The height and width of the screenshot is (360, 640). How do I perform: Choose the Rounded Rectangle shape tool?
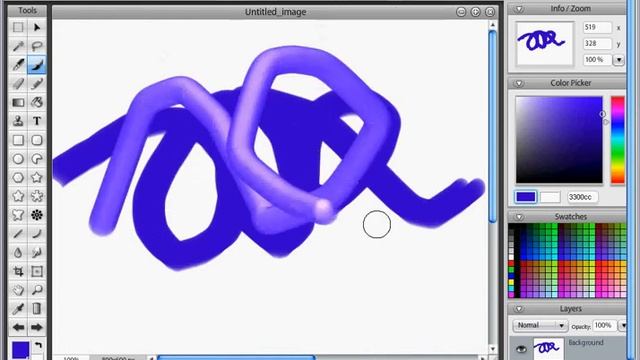pyautogui.click(x=37, y=140)
